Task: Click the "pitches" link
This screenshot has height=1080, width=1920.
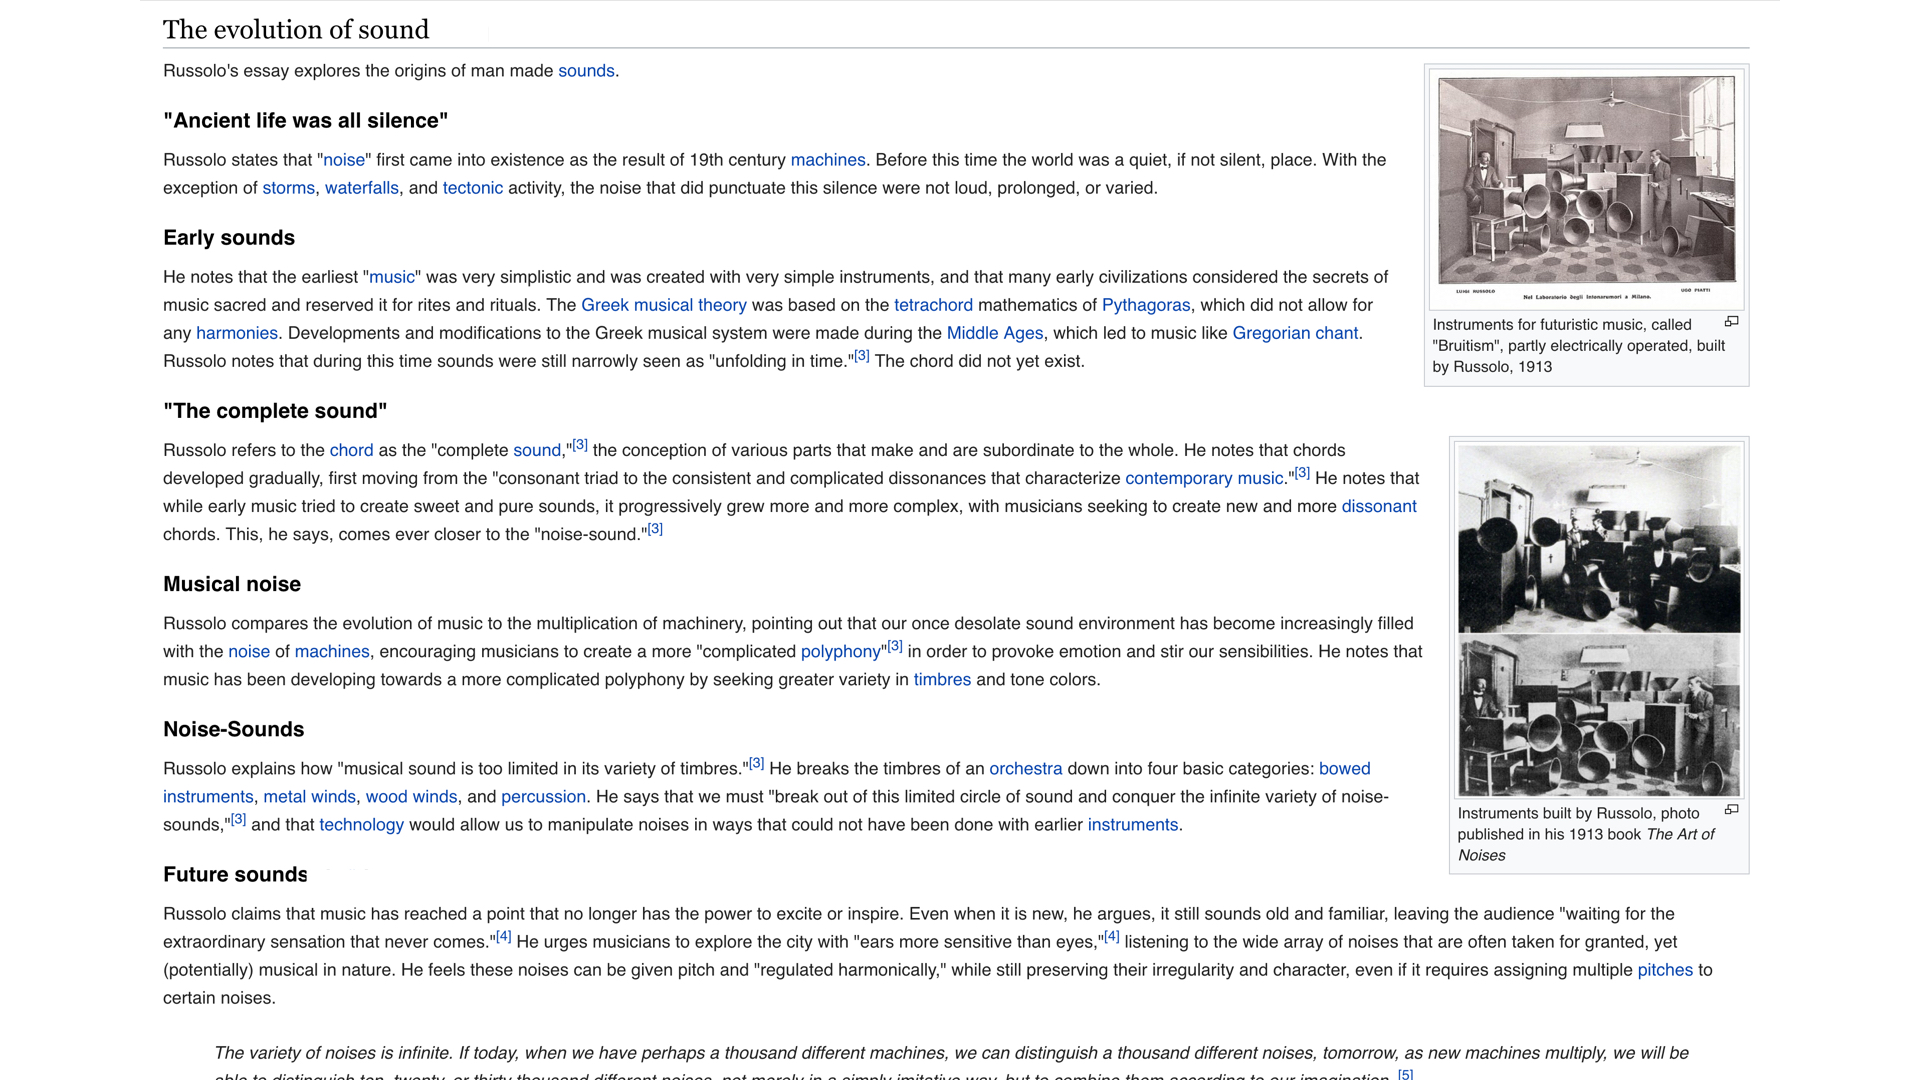Action: [x=1664, y=970]
